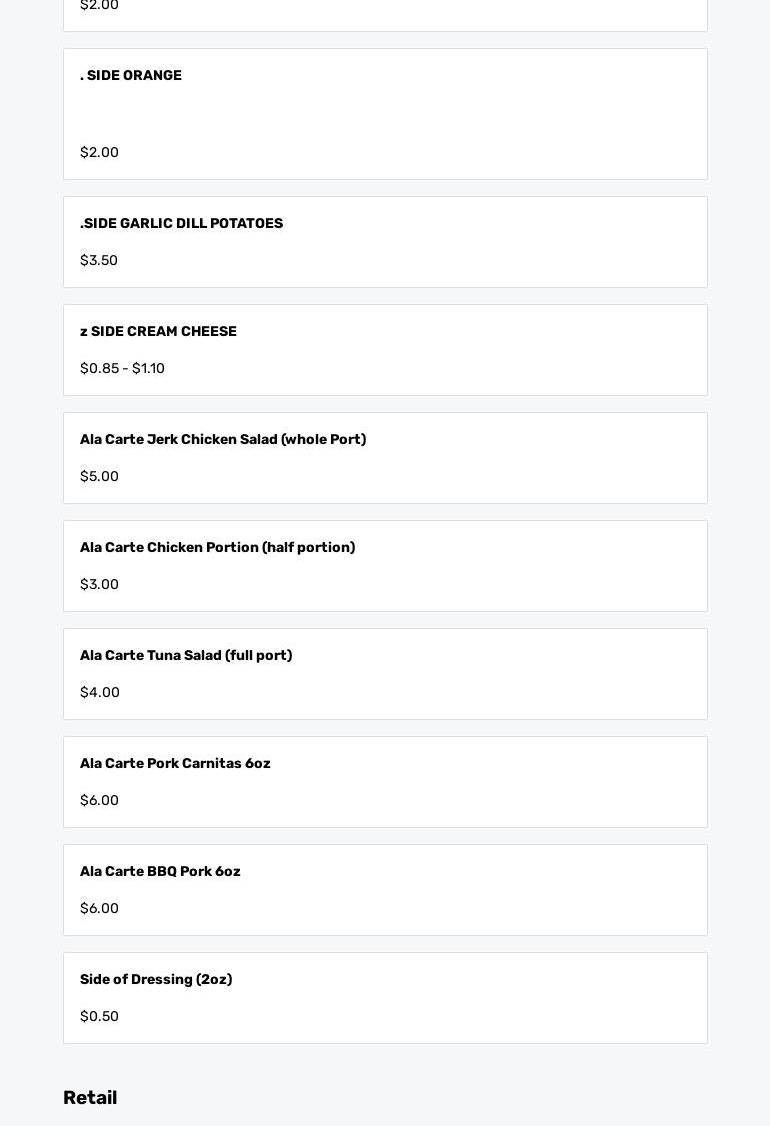Click the $0.85 - $1.10 price range

(122, 369)
